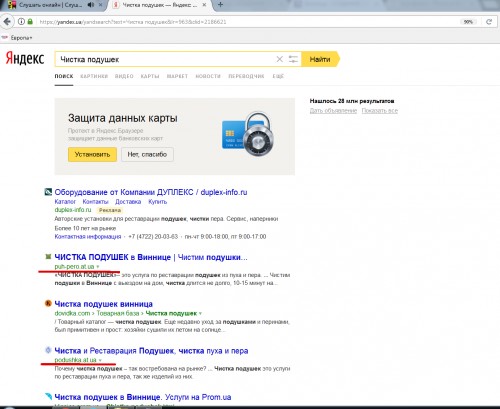The height and width of the screenshot is (409, 500).
Task: Open Чистка подушек винница result title
Action: [103, 304]
